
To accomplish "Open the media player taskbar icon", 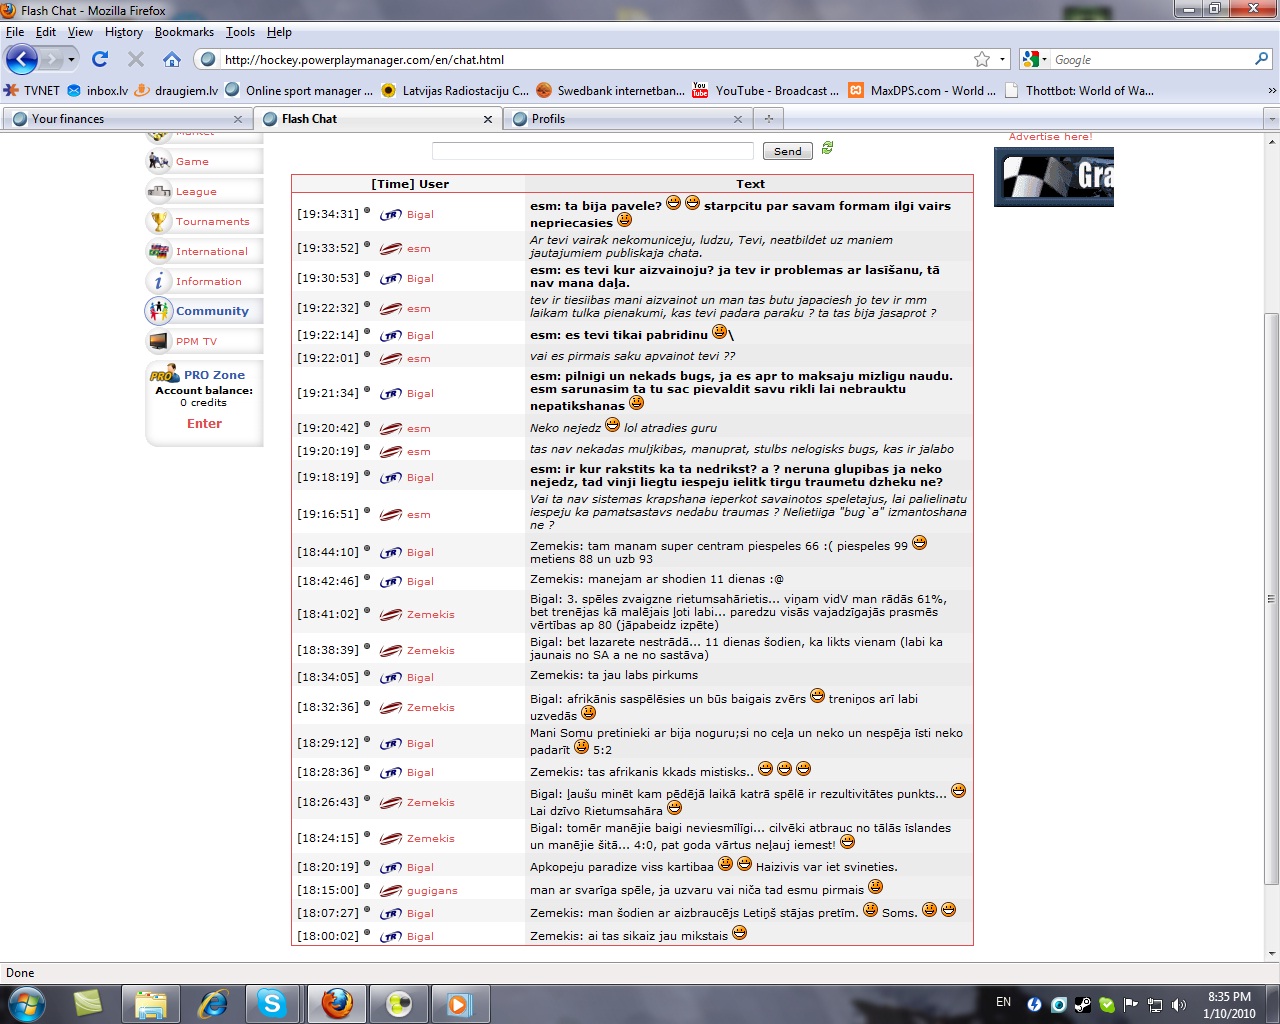I will click(460, 1003).
